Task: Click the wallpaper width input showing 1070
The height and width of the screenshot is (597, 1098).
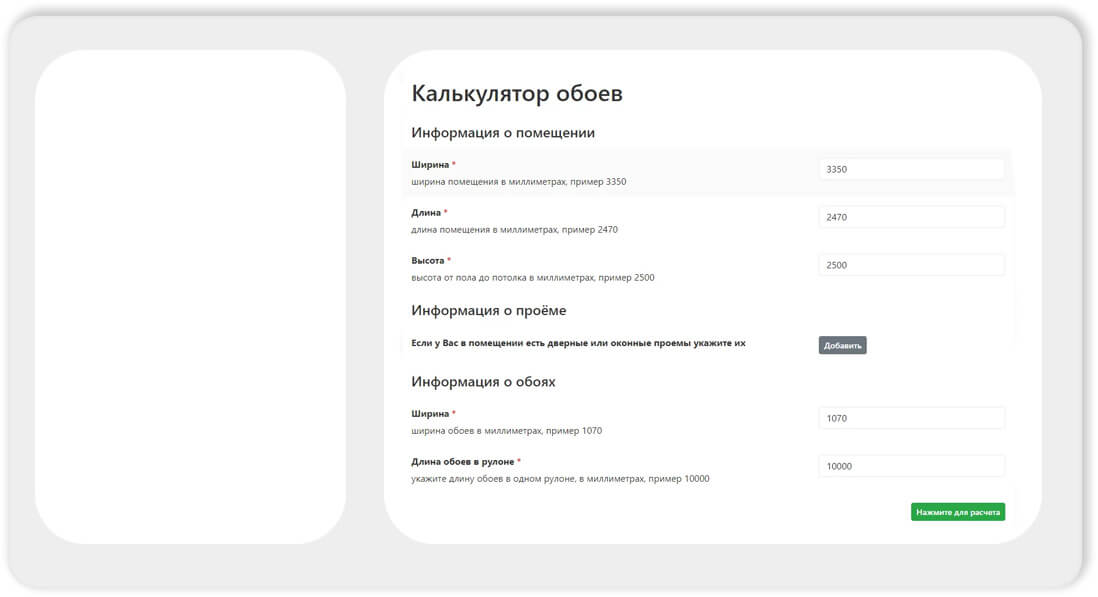Action: pos(911,419)
